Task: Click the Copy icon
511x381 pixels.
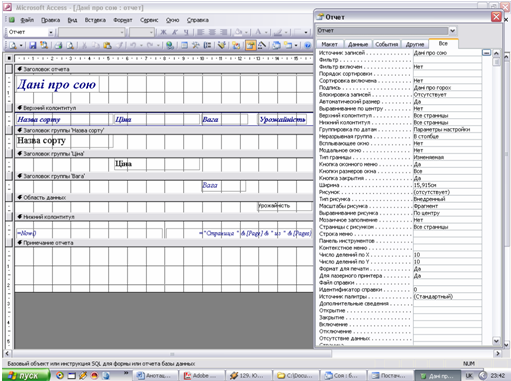Action: 96,45
